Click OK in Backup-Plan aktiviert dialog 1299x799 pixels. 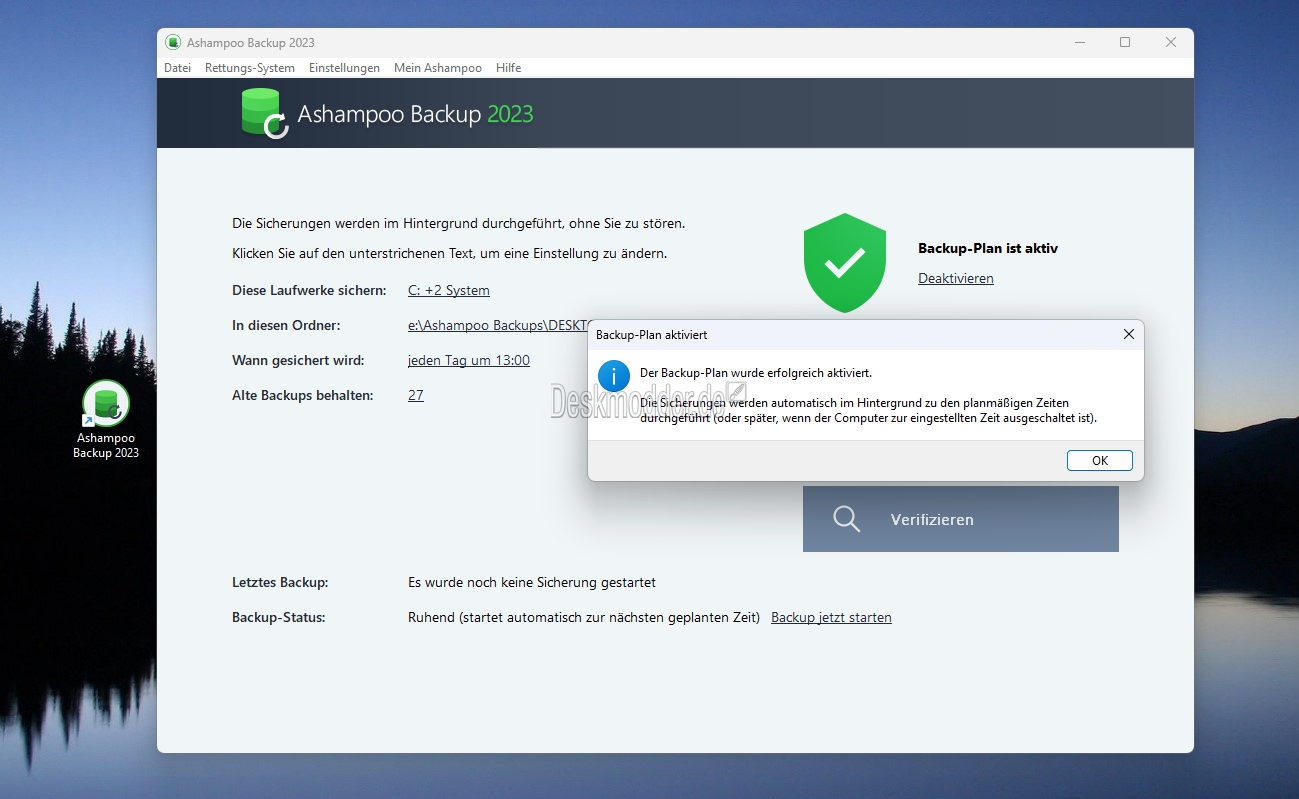(1100, 461)
